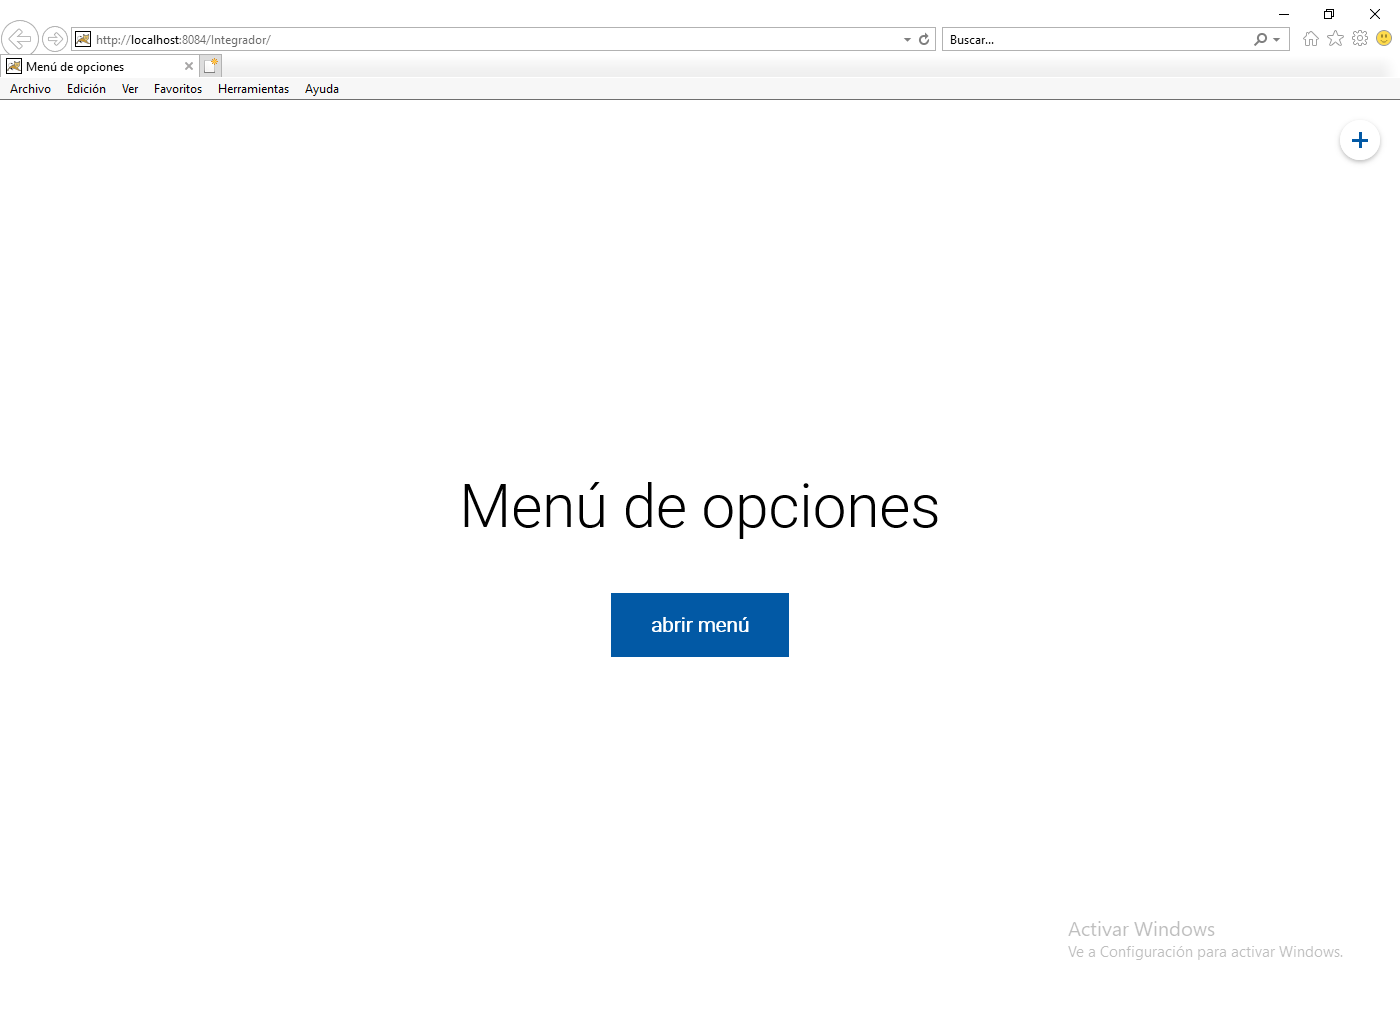Open the address bar autocomplete dropdown arrow
This screenshot has width=1400, height=1010.
pos(907,40)
